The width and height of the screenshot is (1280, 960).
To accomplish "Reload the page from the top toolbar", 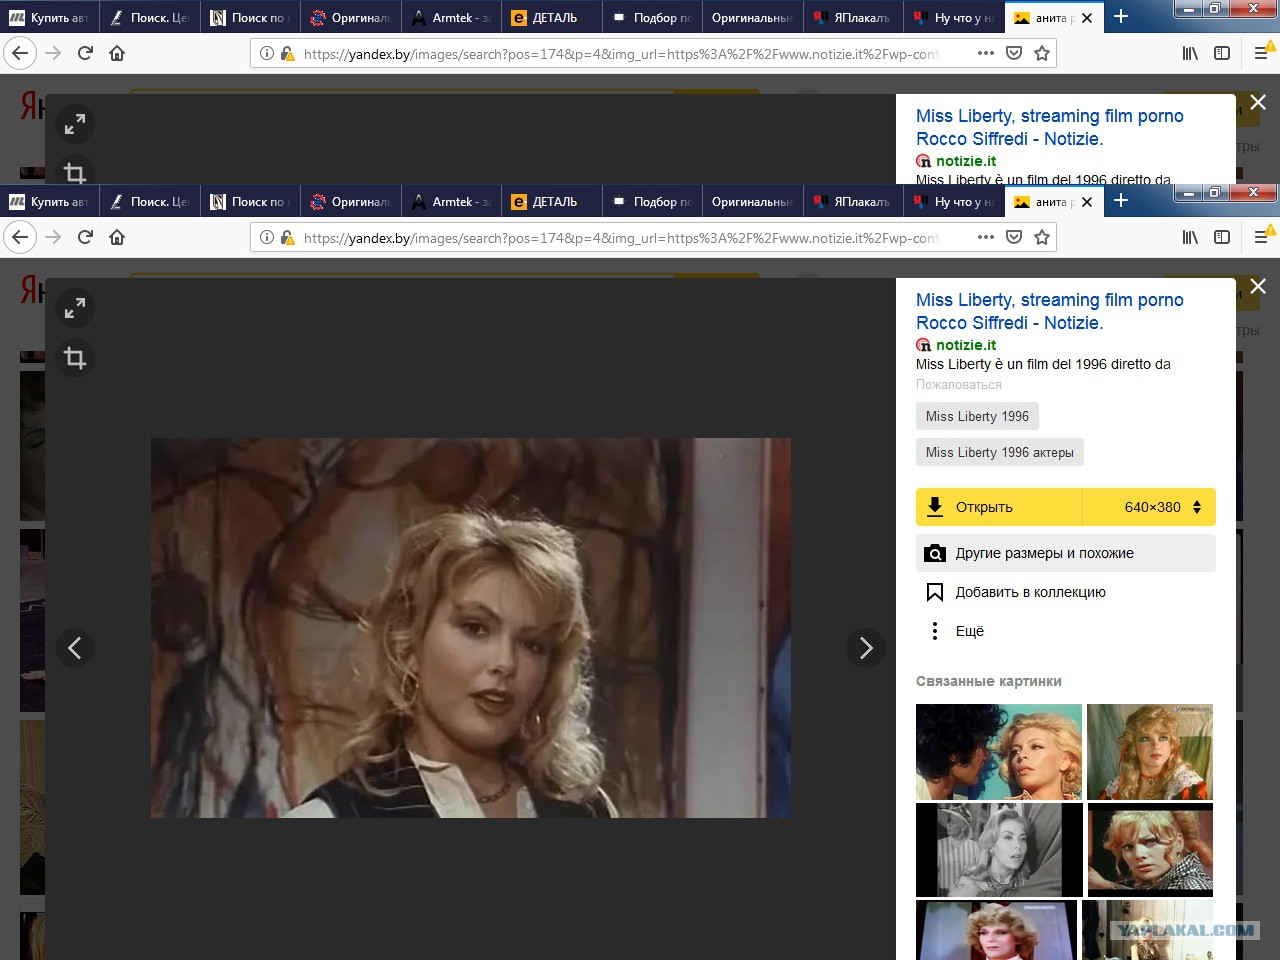I will point(85,53).
